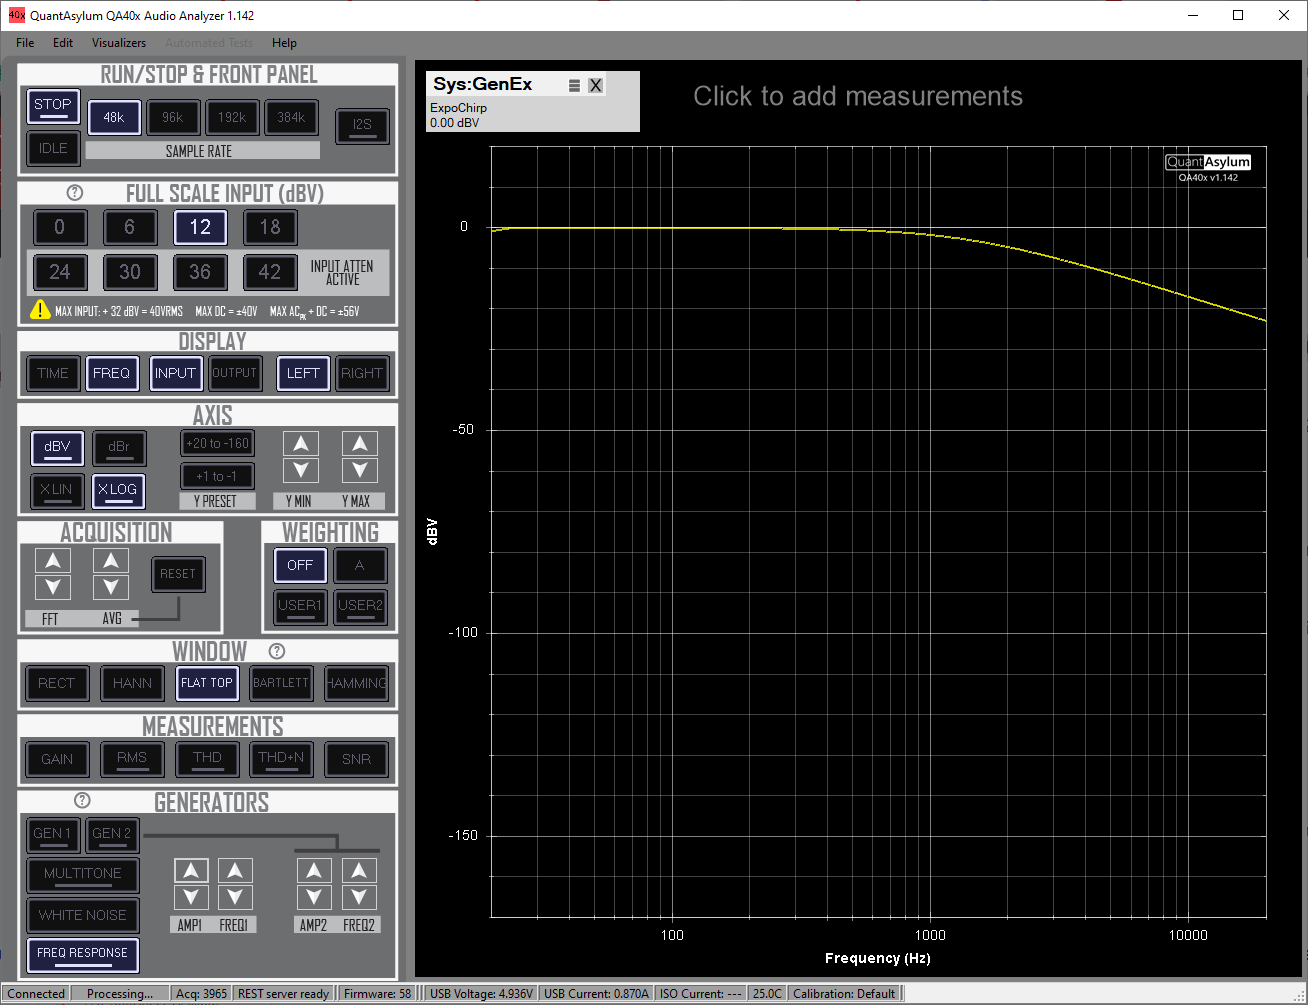Enable the MULTITONE generator
The width and height of the screenshot is (1308, 1005).
(83, 874)
